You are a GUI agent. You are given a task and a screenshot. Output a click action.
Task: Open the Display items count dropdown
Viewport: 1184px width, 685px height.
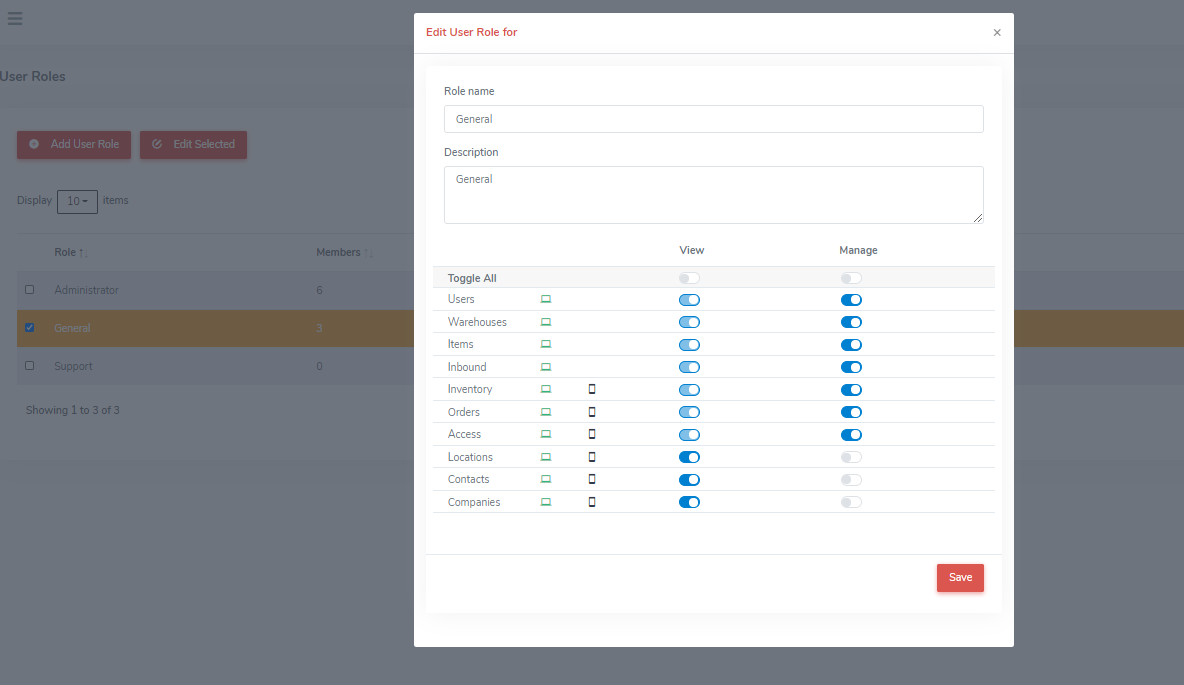coord(77,201)
